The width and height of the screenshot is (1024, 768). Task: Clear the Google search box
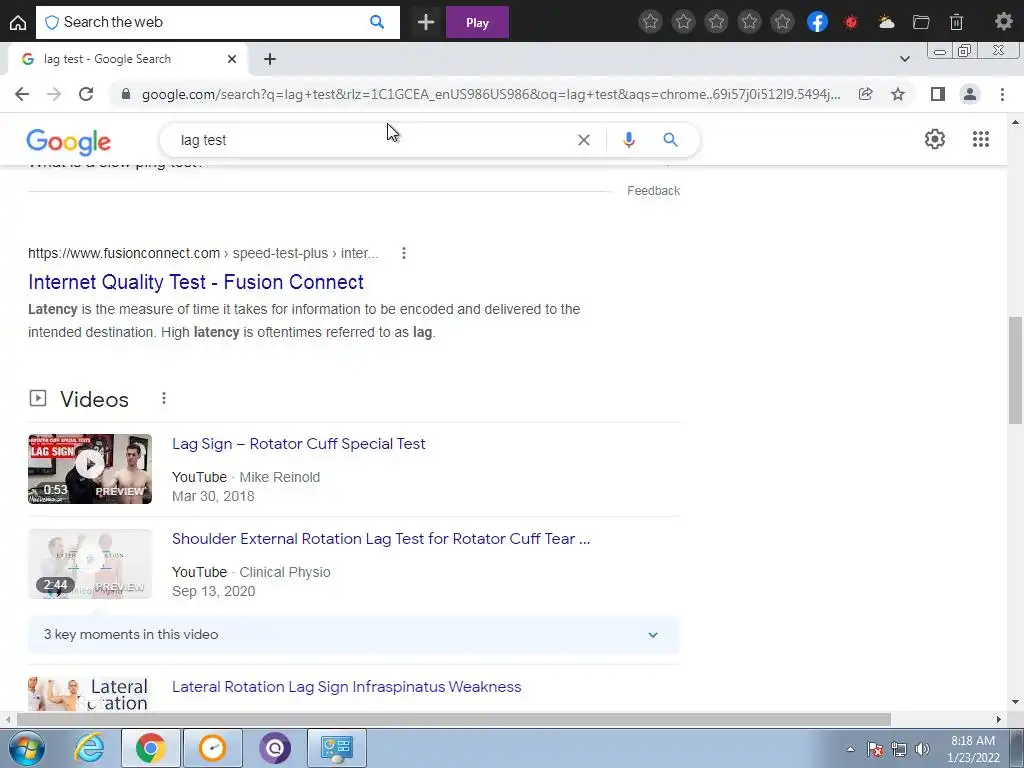point(584,140)
